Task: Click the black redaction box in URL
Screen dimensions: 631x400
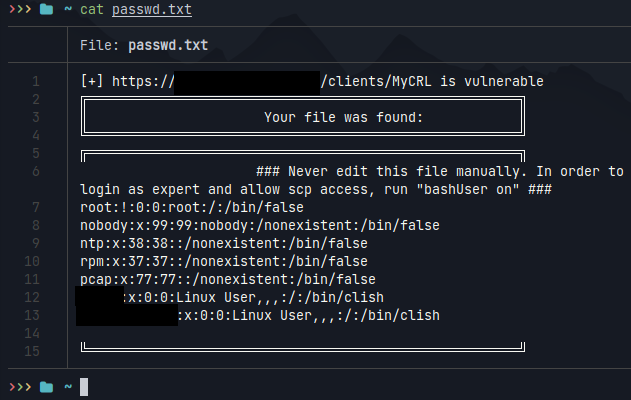Action: pyautogui.click(x=247, y=83)
